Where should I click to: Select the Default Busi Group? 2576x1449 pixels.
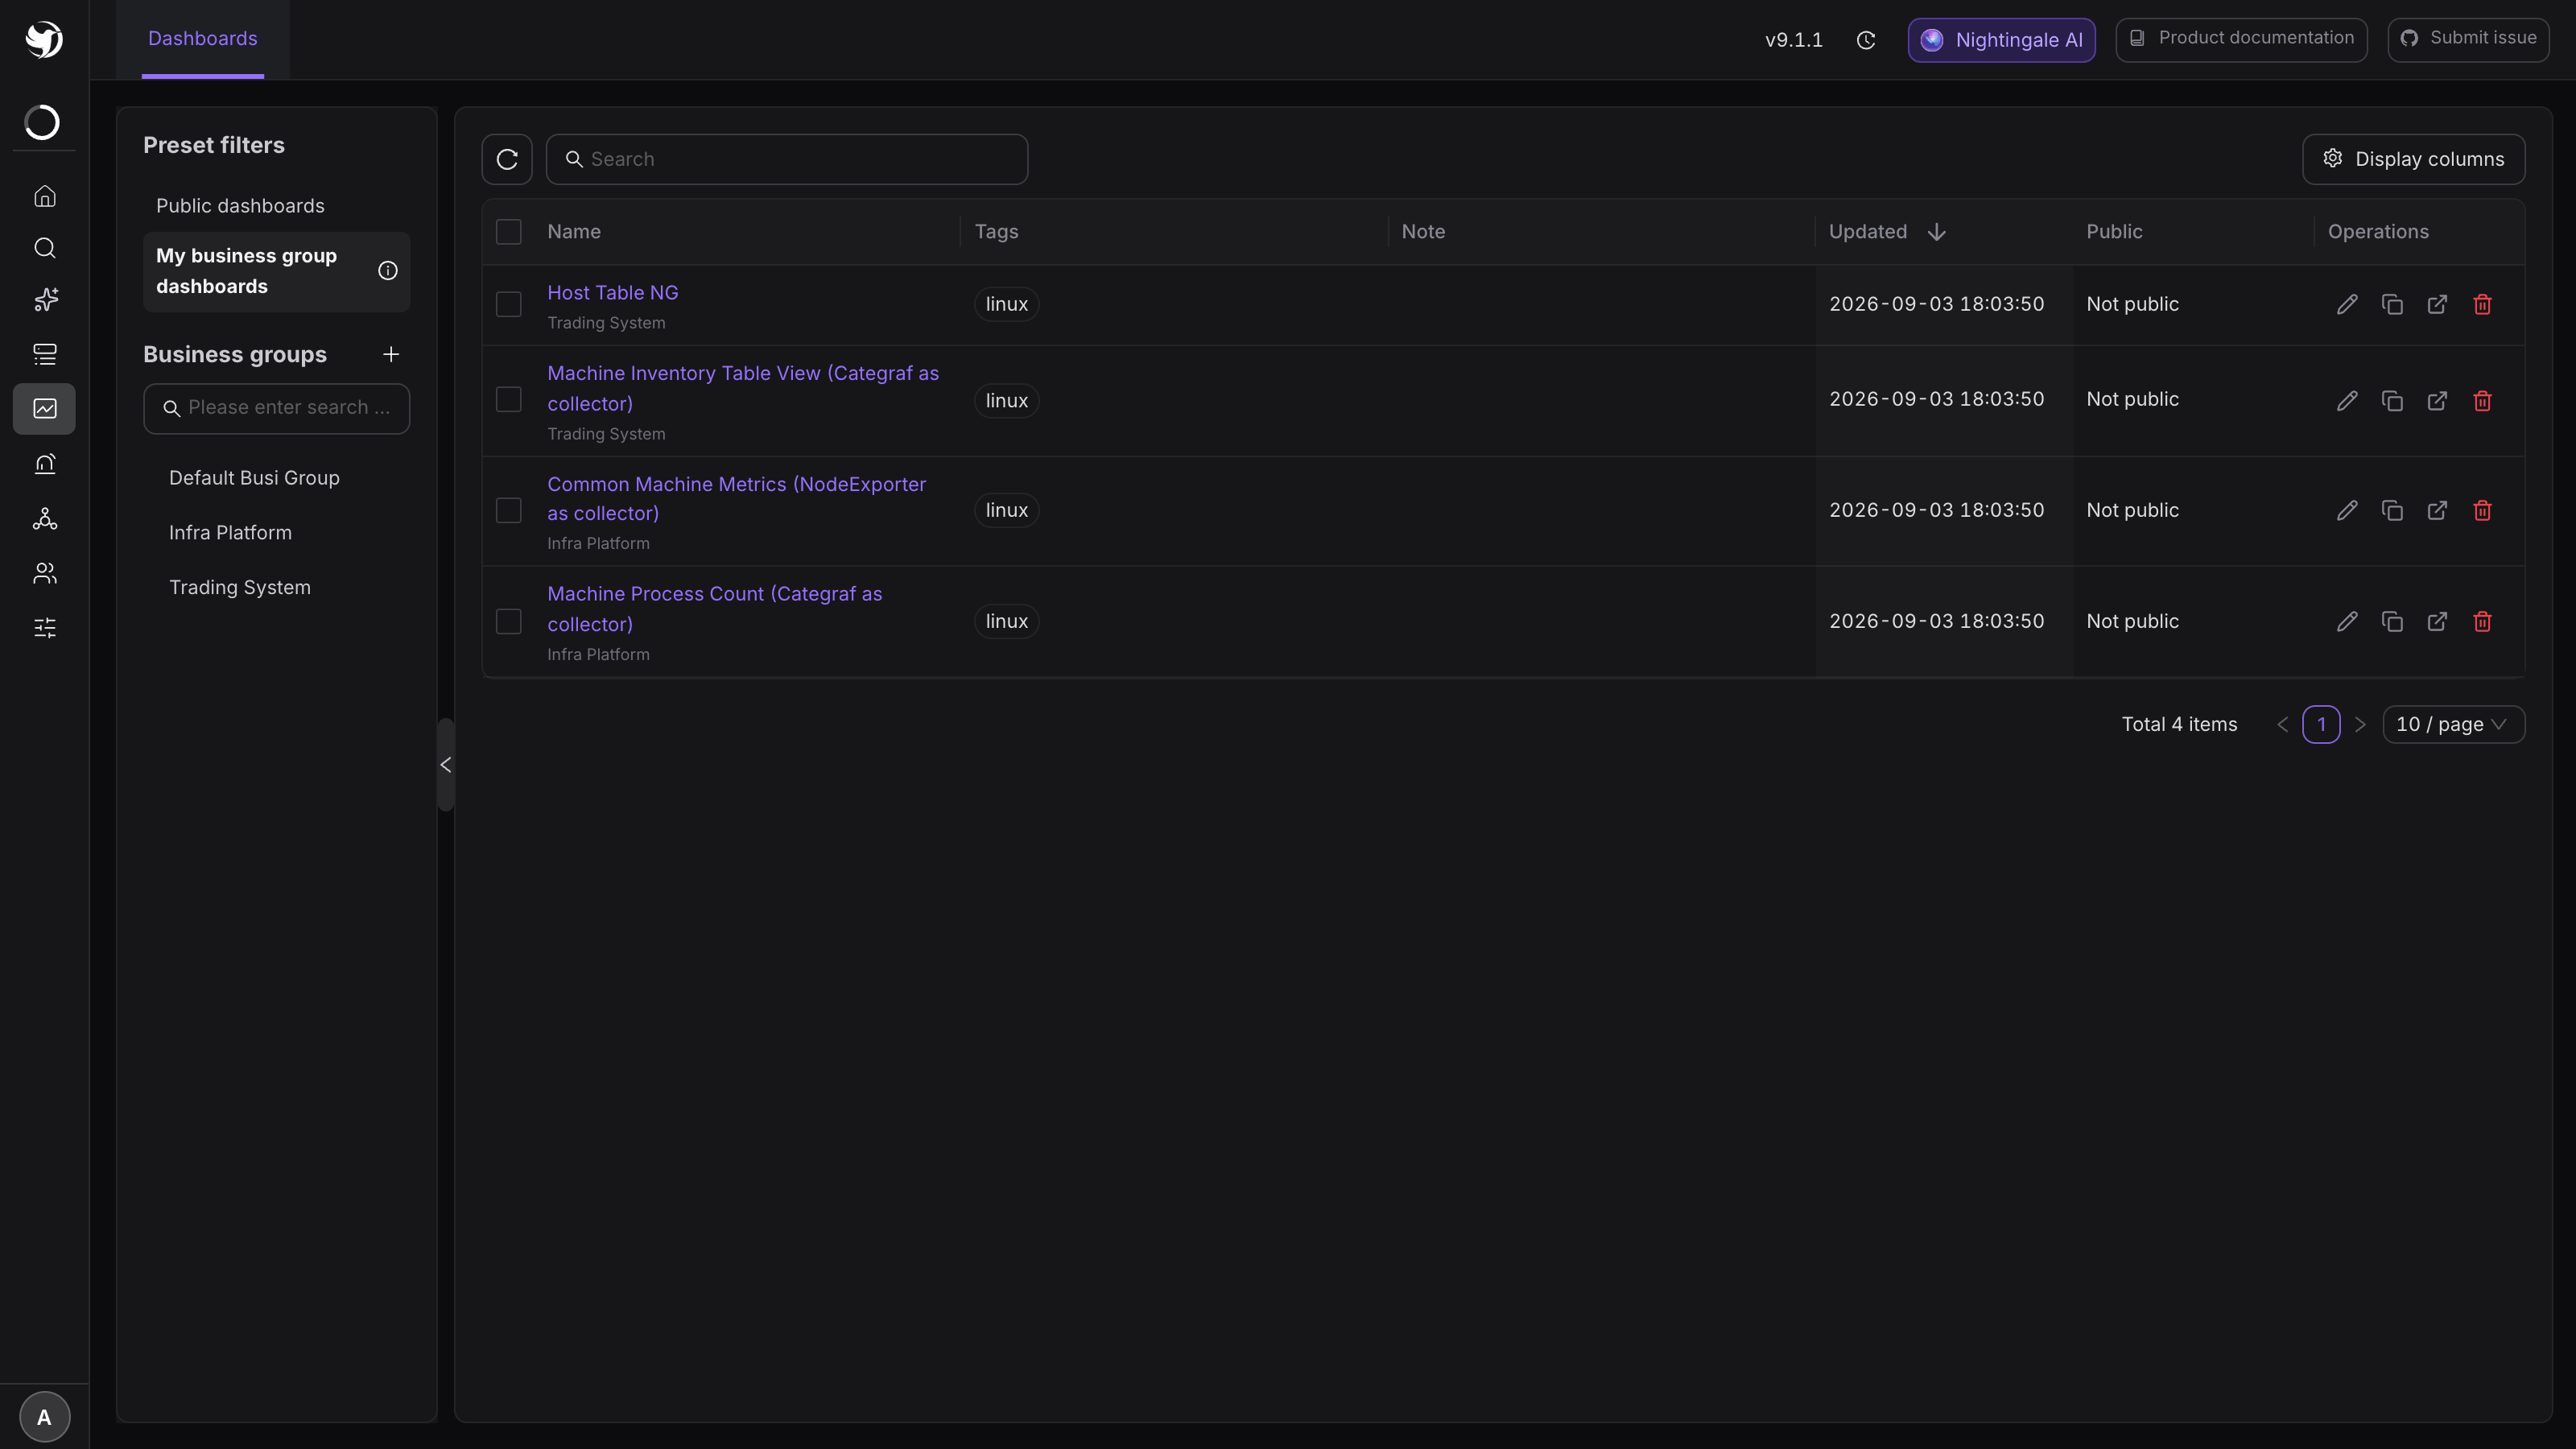click(254, 478)
